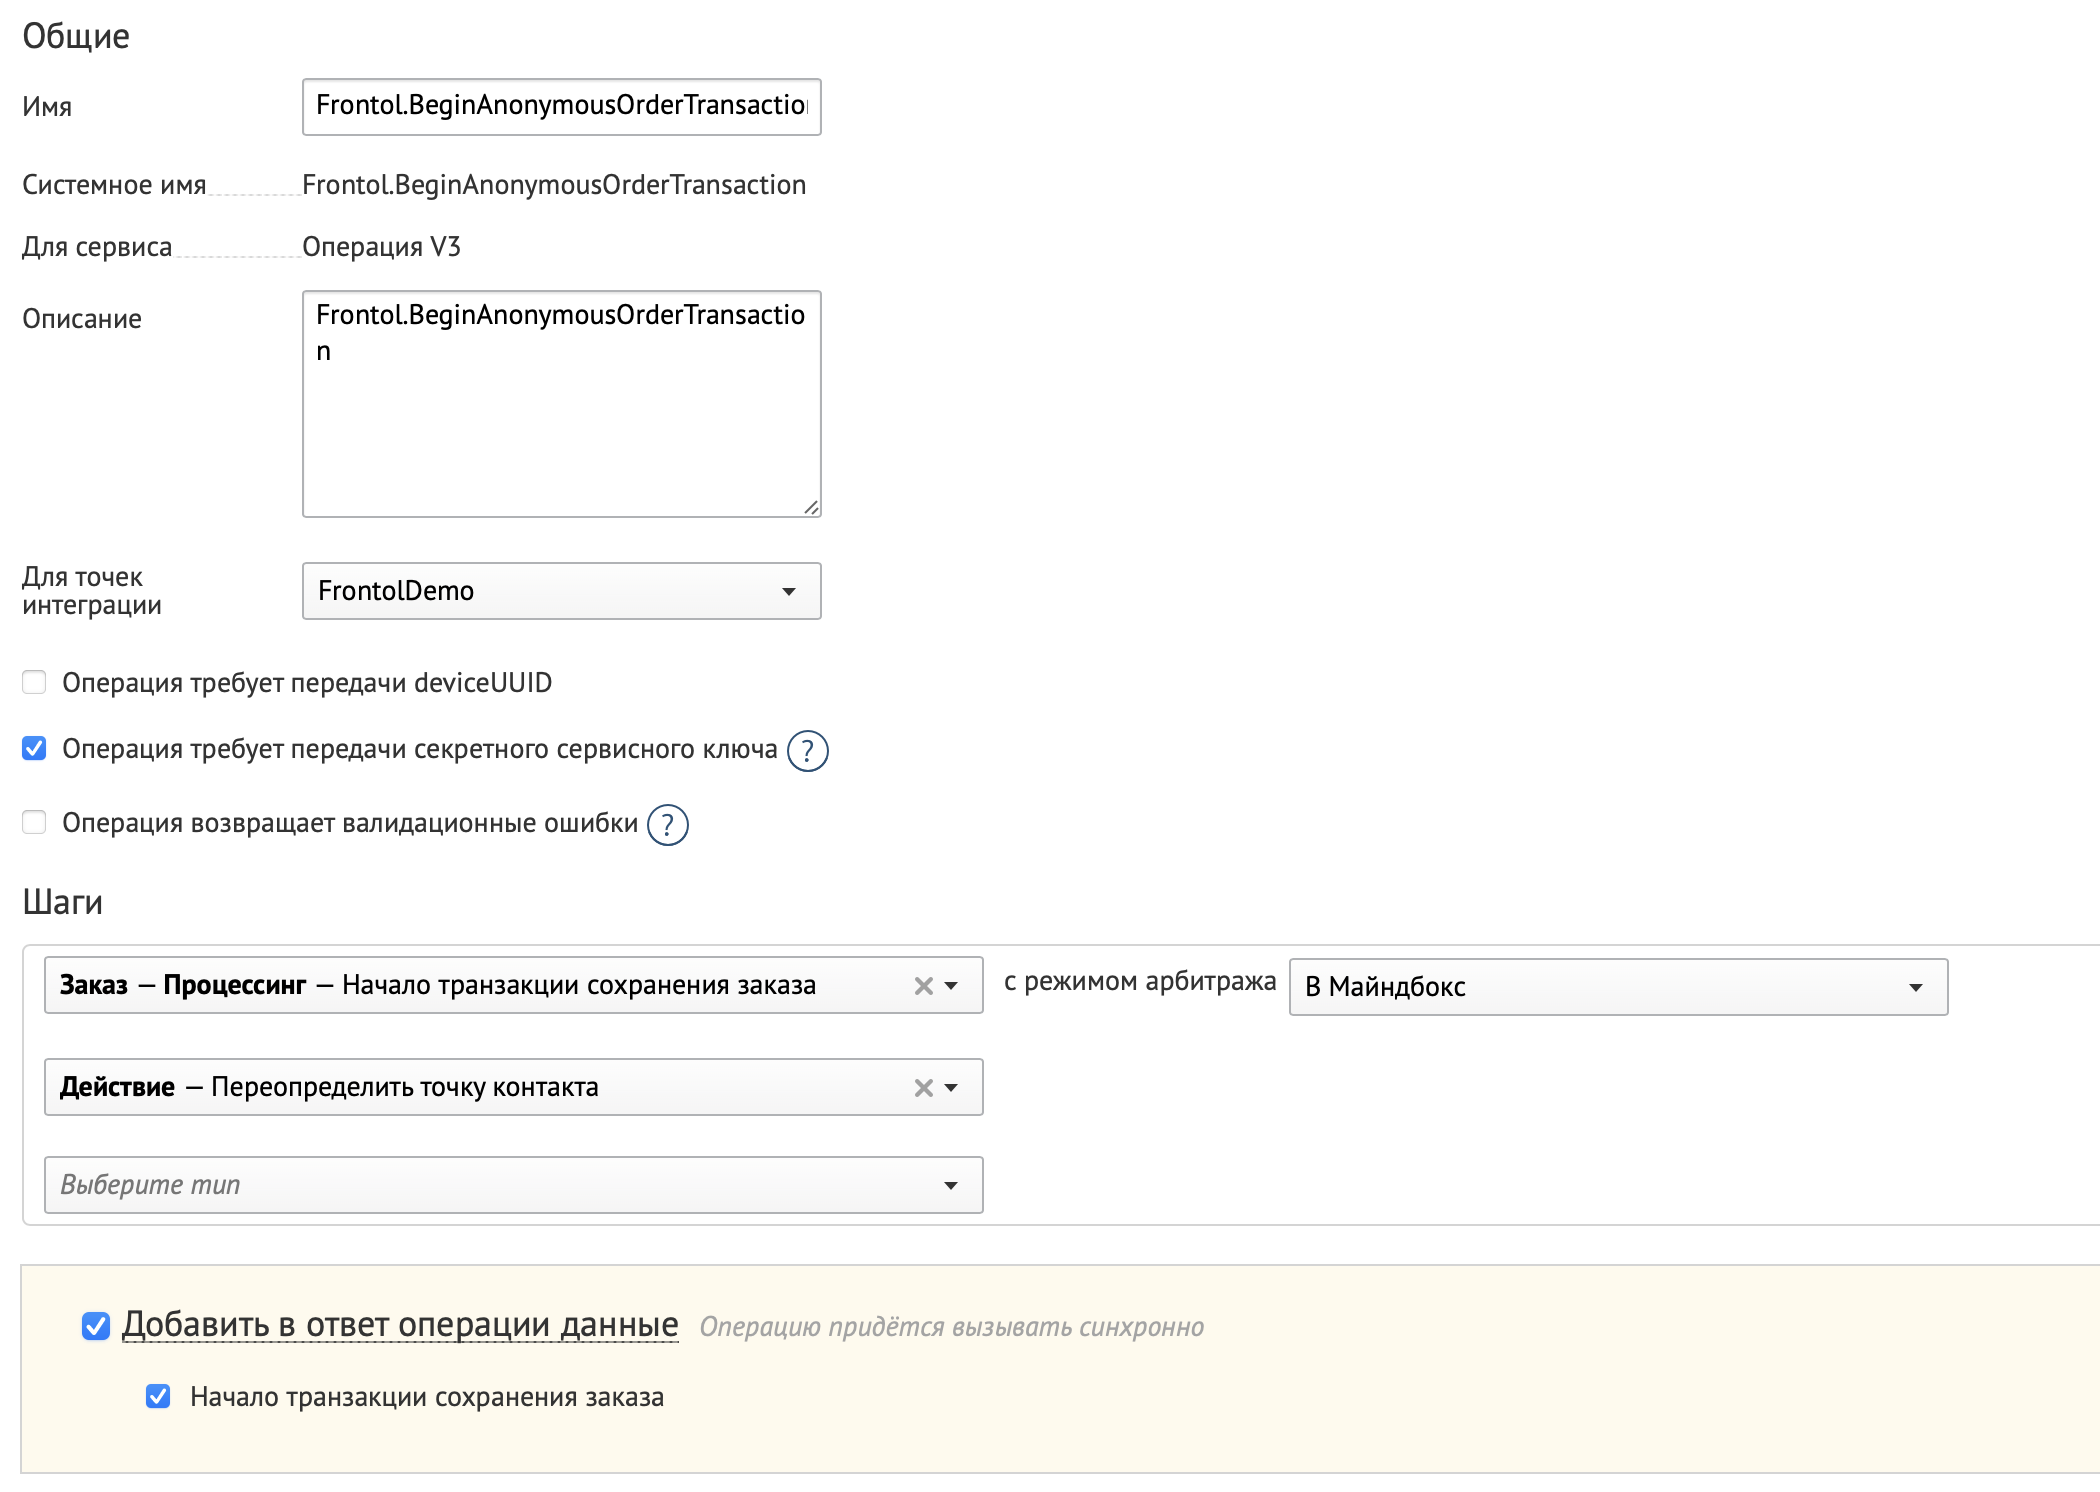Enable validation errors return checkbox
The image size is (2100, 1492).
(34, 822)
